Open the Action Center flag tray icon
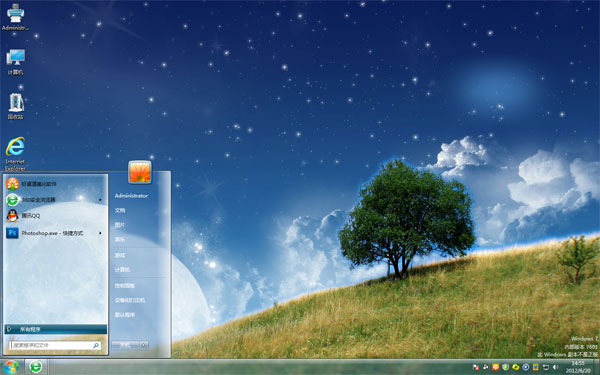This screenshot has height=375, width=600. [x=476, y=367]
